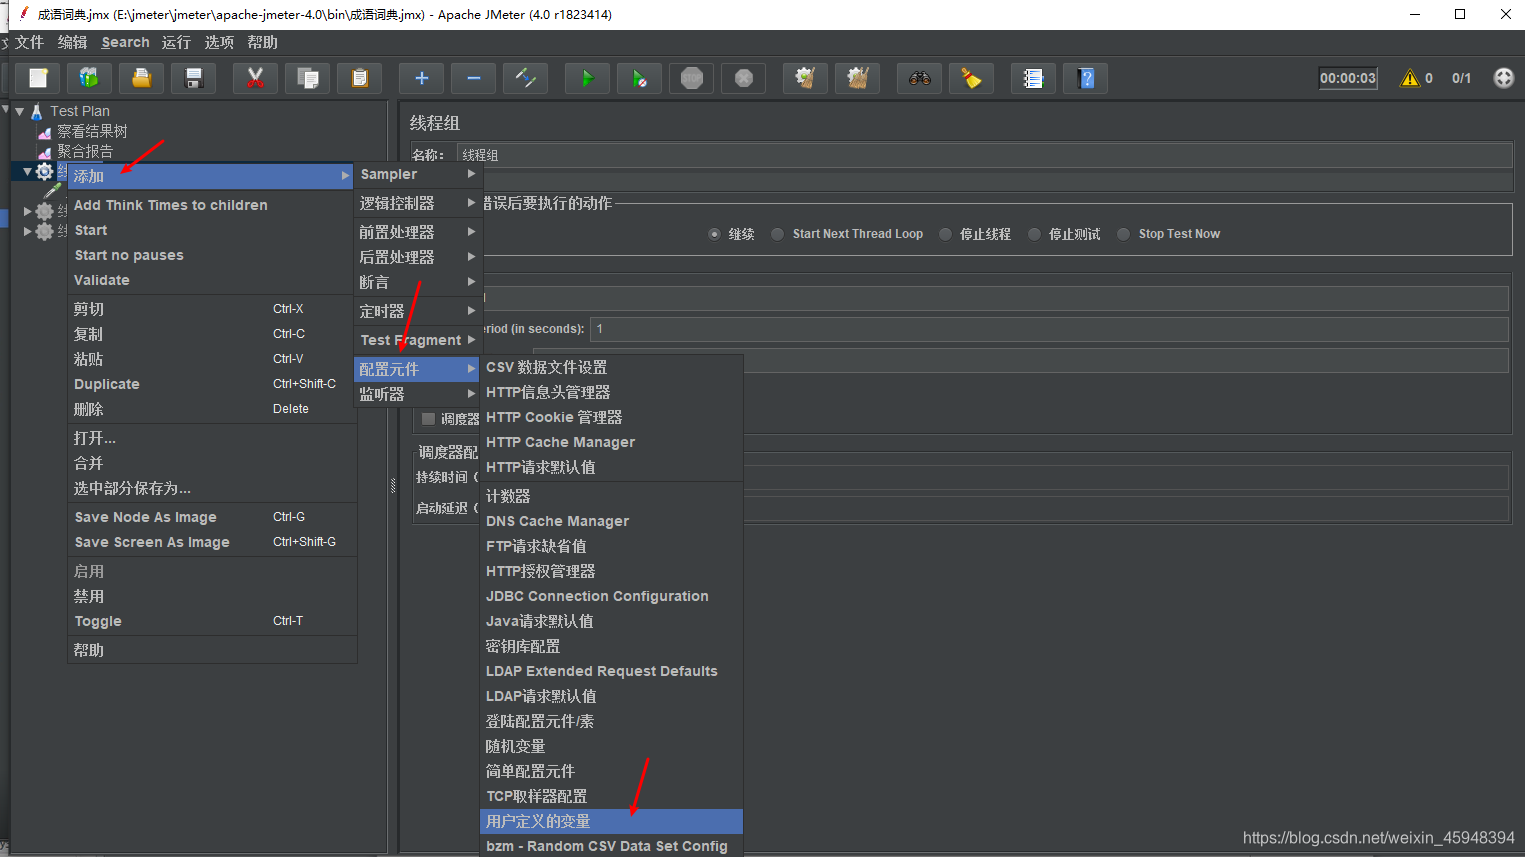Toggle the 调度器 checkbox
Screen dimensions: 1525x857
(428, 419)
